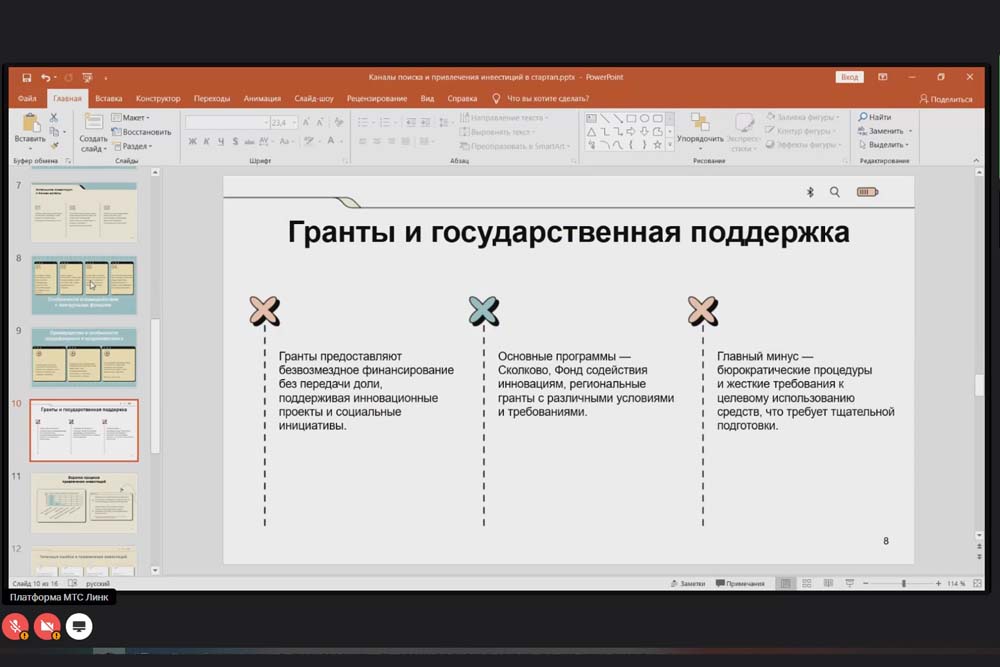This screenshot has height=667, width=1000.
Task: Click the Cut scissors icon
Action: (x=53, y=118)
